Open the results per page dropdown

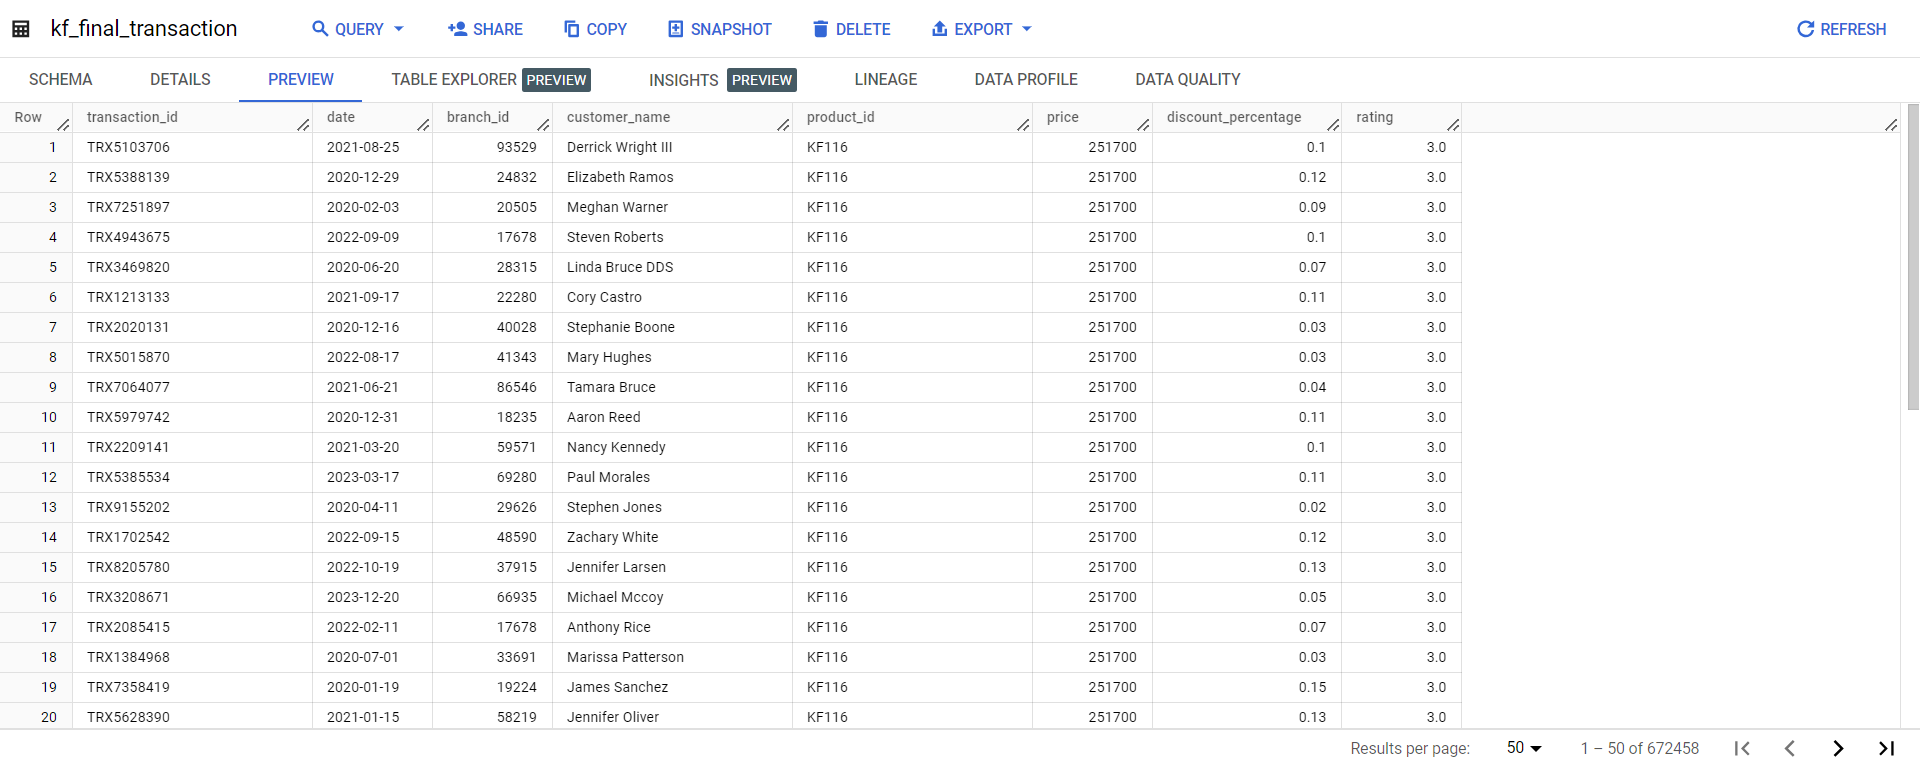click(1524, 748)
